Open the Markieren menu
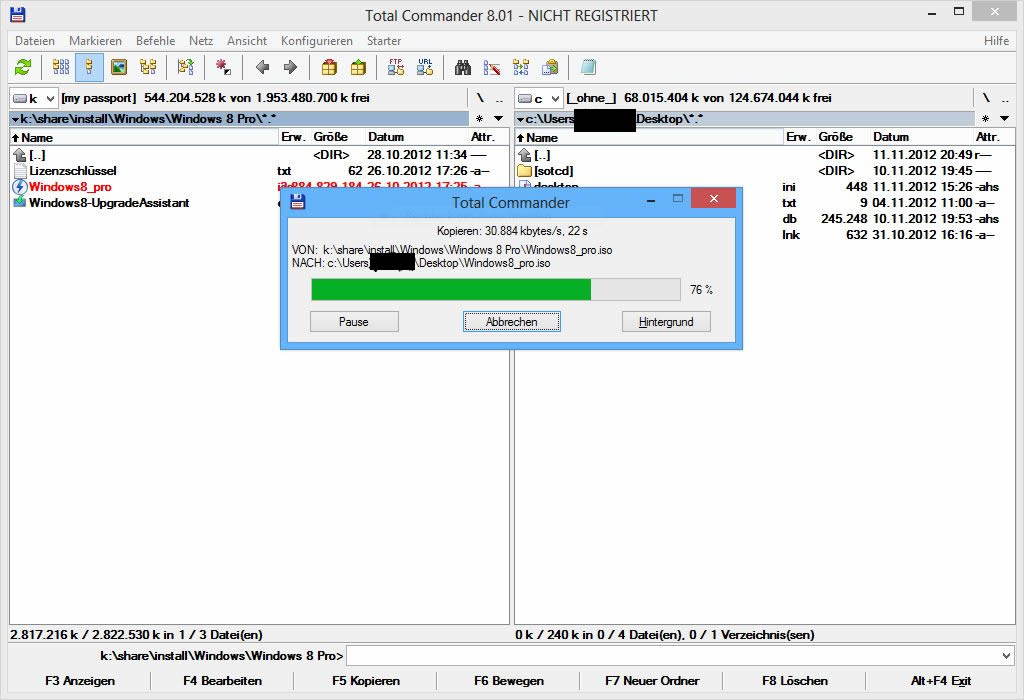1024x700 pixels. tap(95, 40)
